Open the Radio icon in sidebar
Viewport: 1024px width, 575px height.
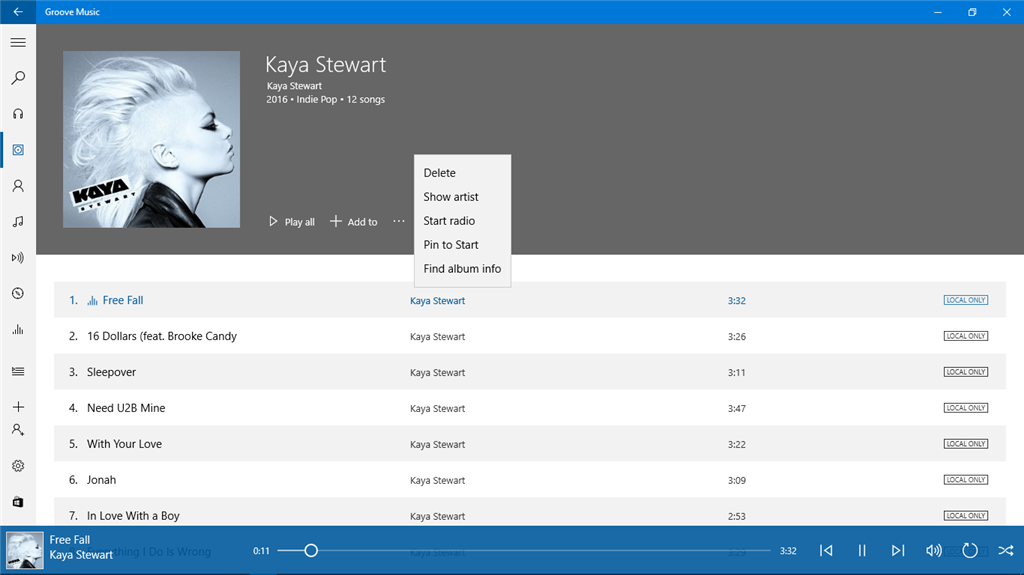[18, 257]
